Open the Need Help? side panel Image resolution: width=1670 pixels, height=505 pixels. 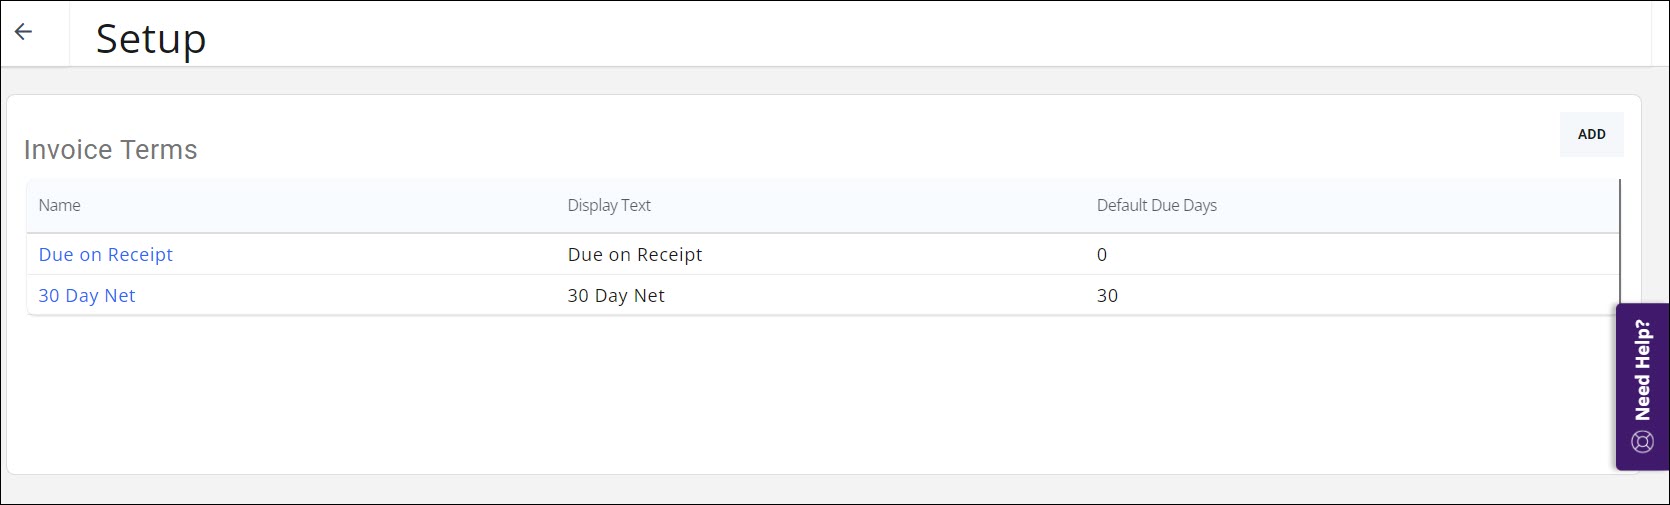pos(1642,386)
